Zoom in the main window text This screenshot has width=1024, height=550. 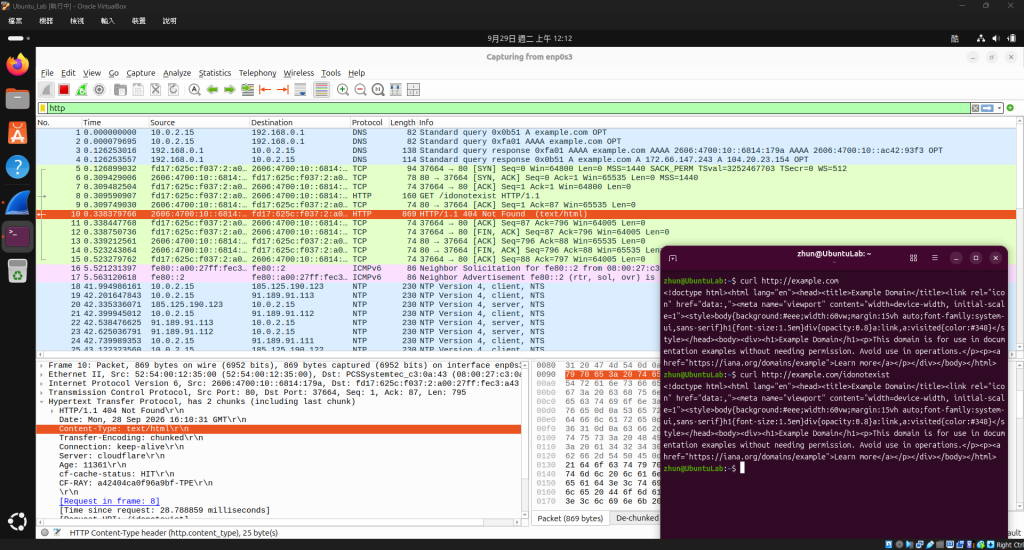click(343, 90)
